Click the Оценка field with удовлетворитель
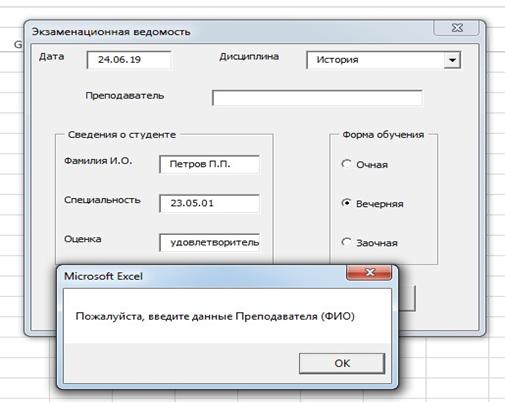Screen dimensions: 505x402 point(210,242)
